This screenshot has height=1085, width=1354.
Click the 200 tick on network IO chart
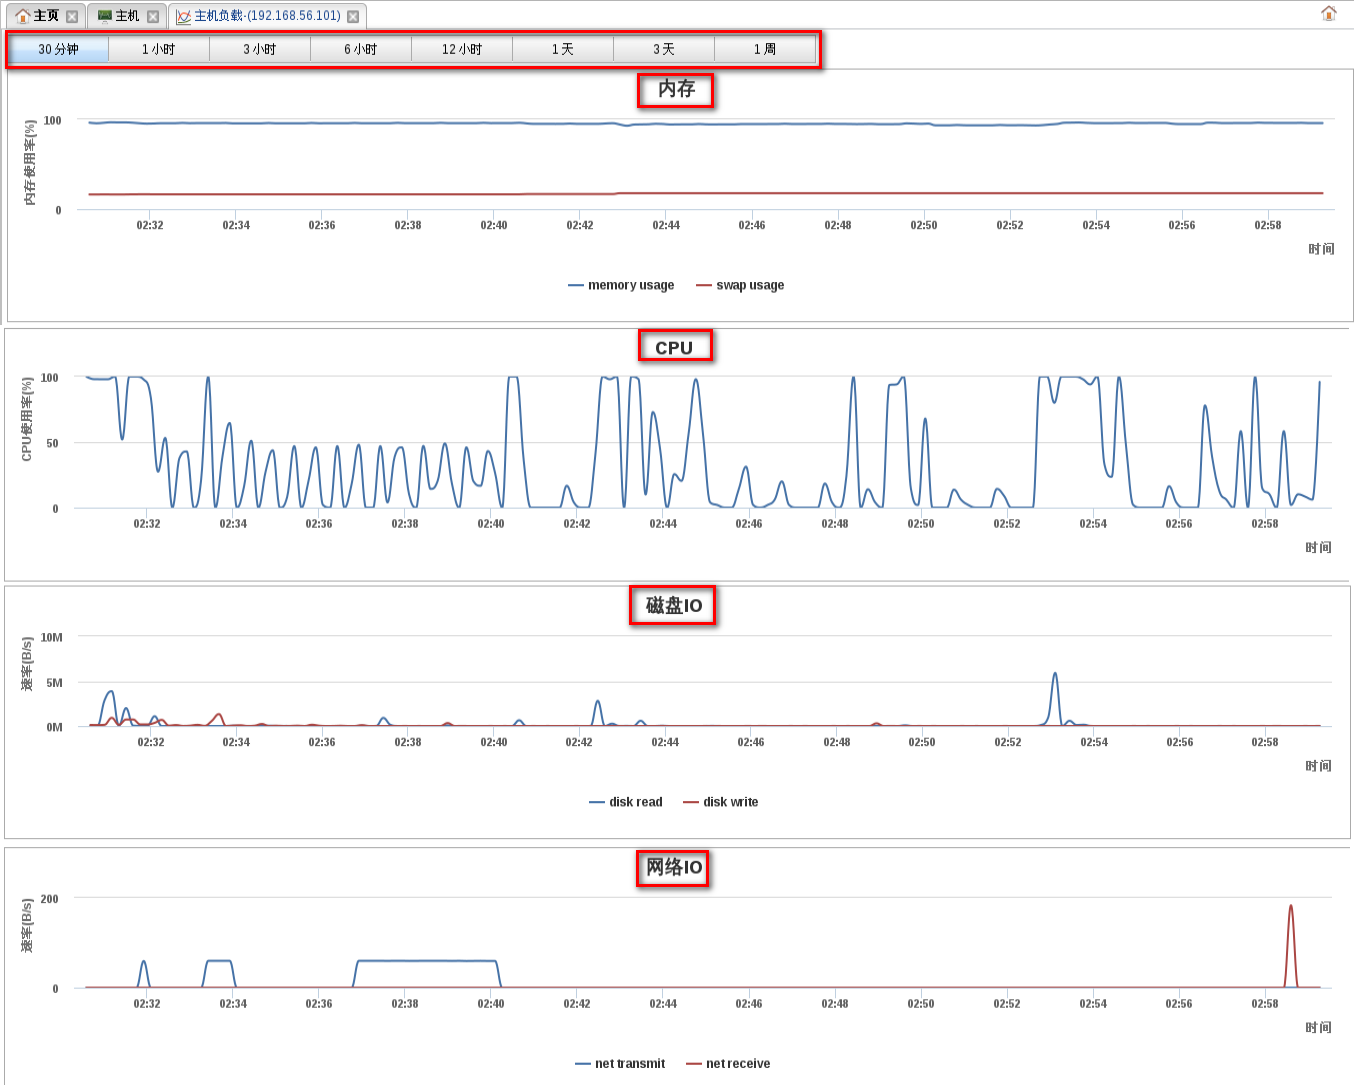point(49,899)
